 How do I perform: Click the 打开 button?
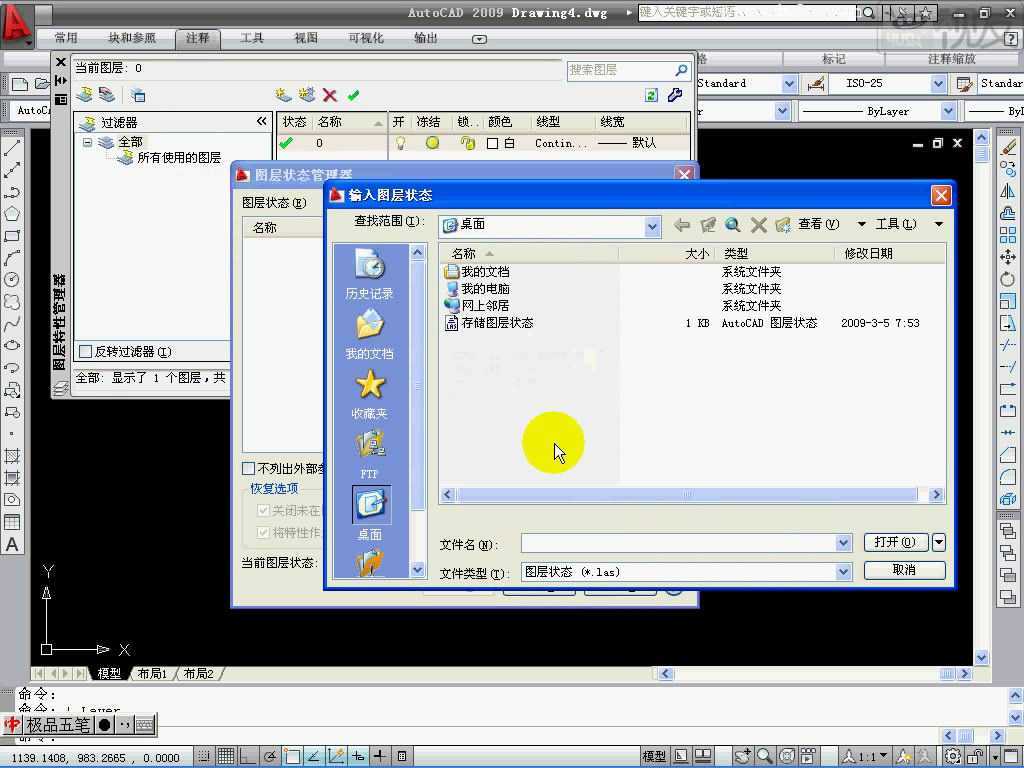pos(895,542)
